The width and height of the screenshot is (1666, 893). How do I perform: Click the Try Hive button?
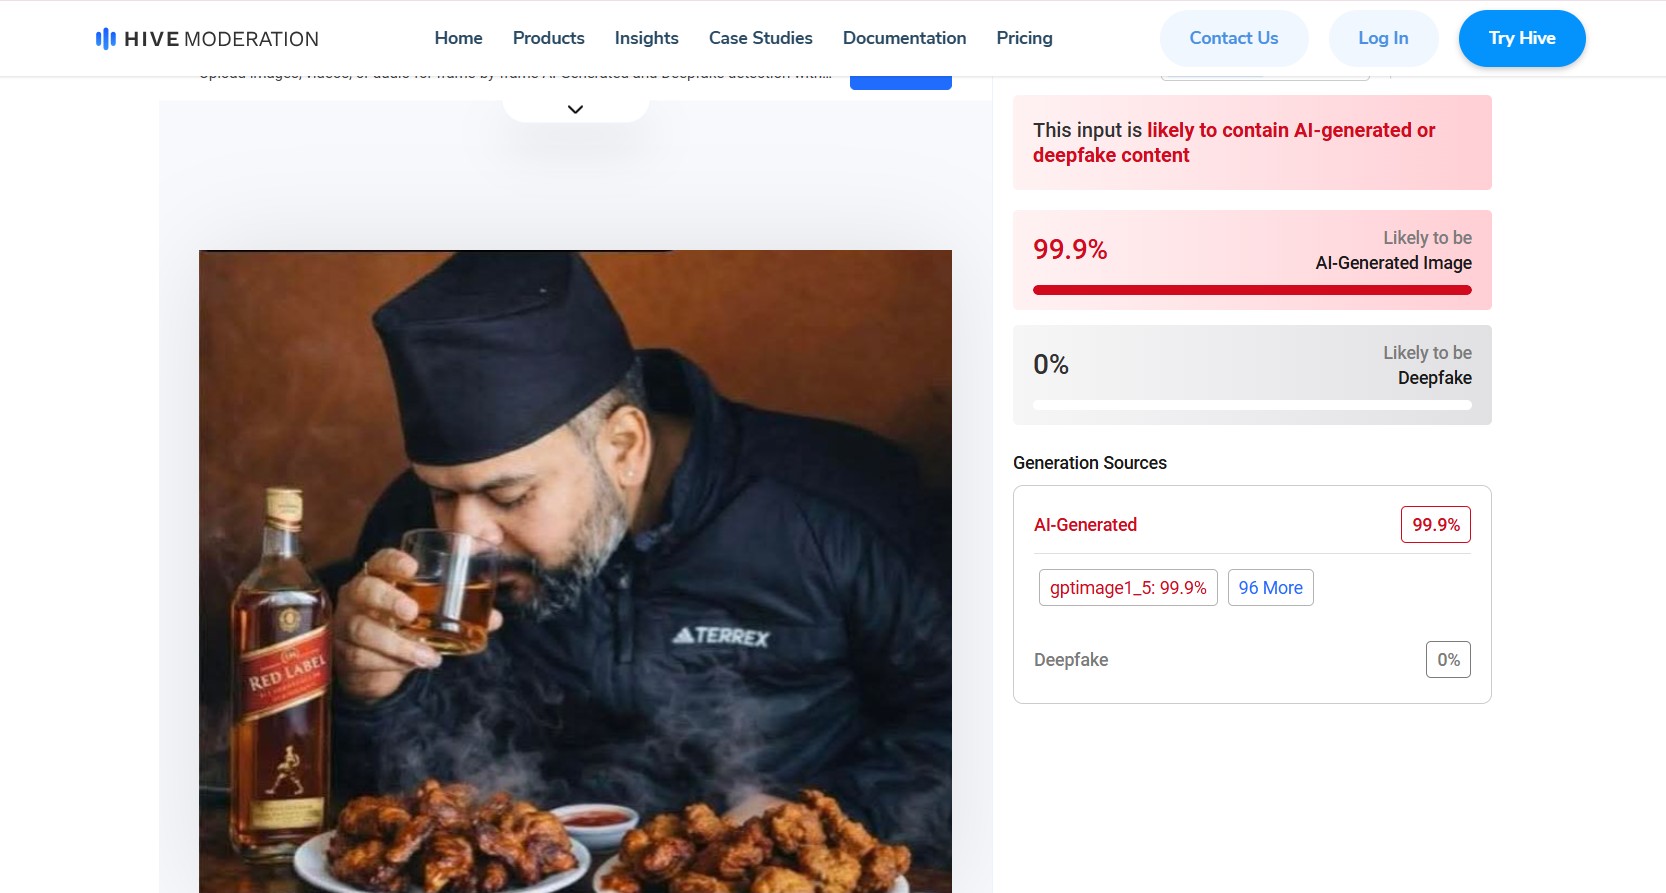tap(1521, 38)
